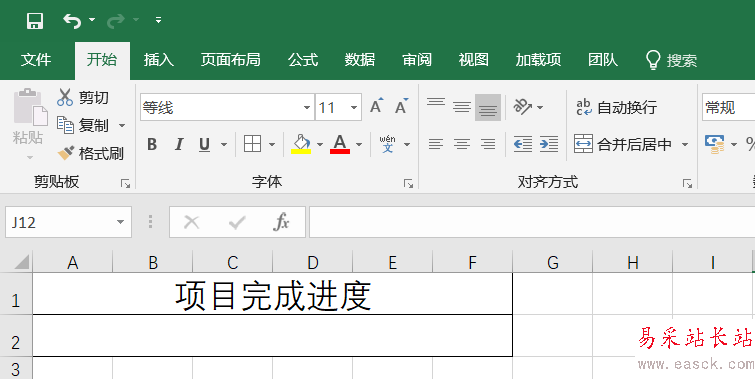Click the Borders icon

(252, 144)
